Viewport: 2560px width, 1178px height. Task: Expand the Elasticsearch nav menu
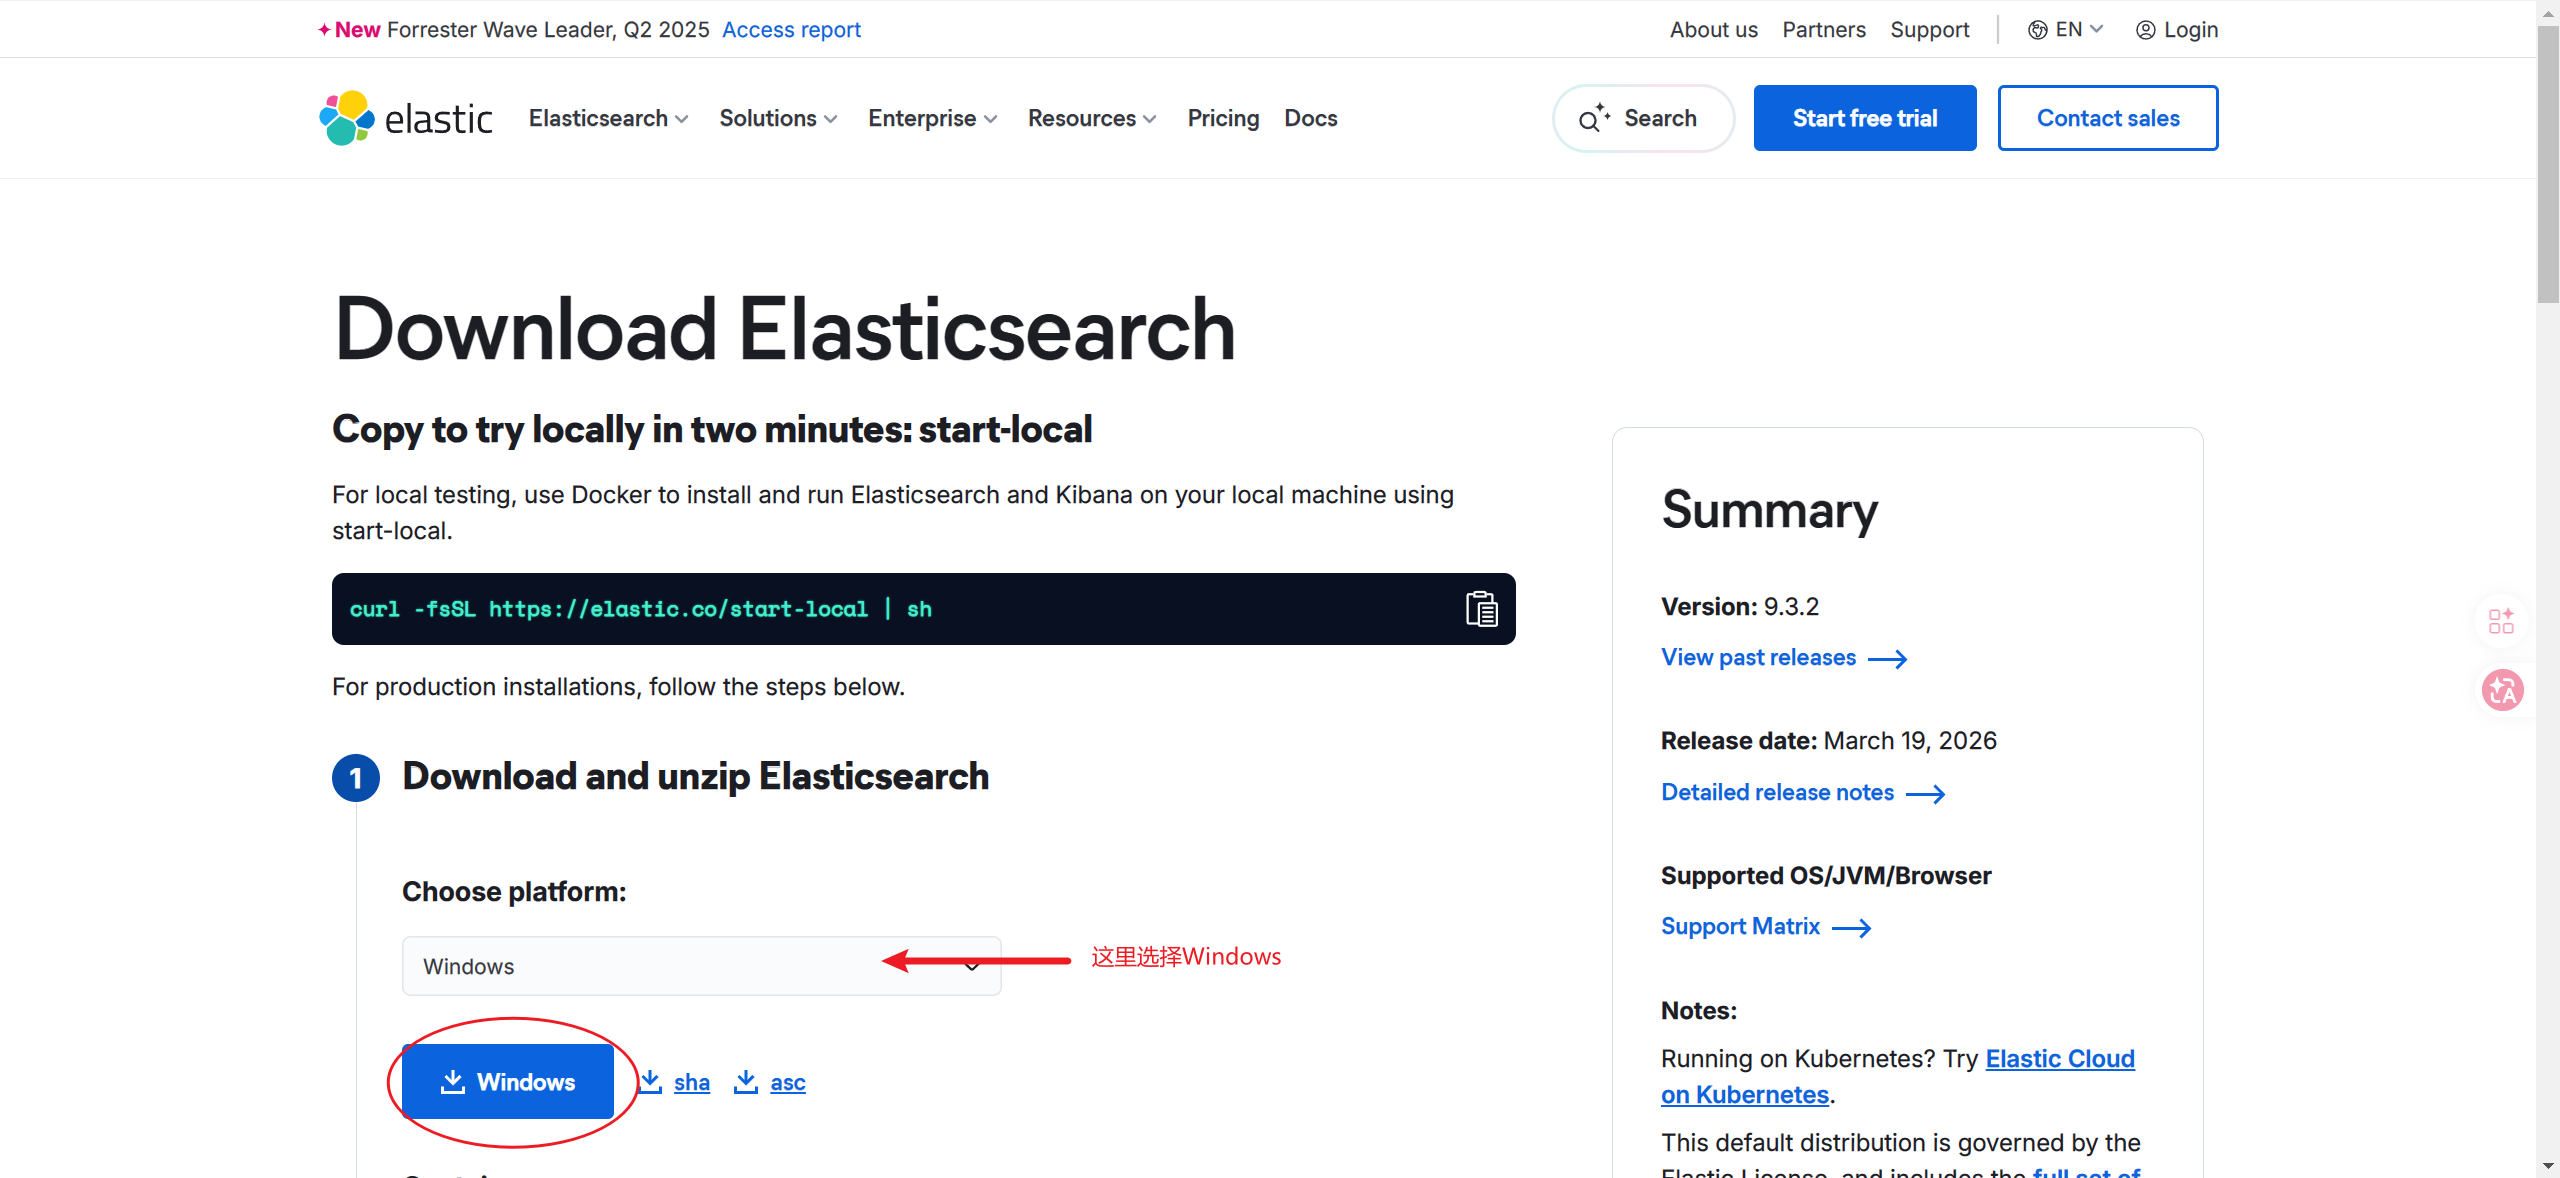click(608, 118)
